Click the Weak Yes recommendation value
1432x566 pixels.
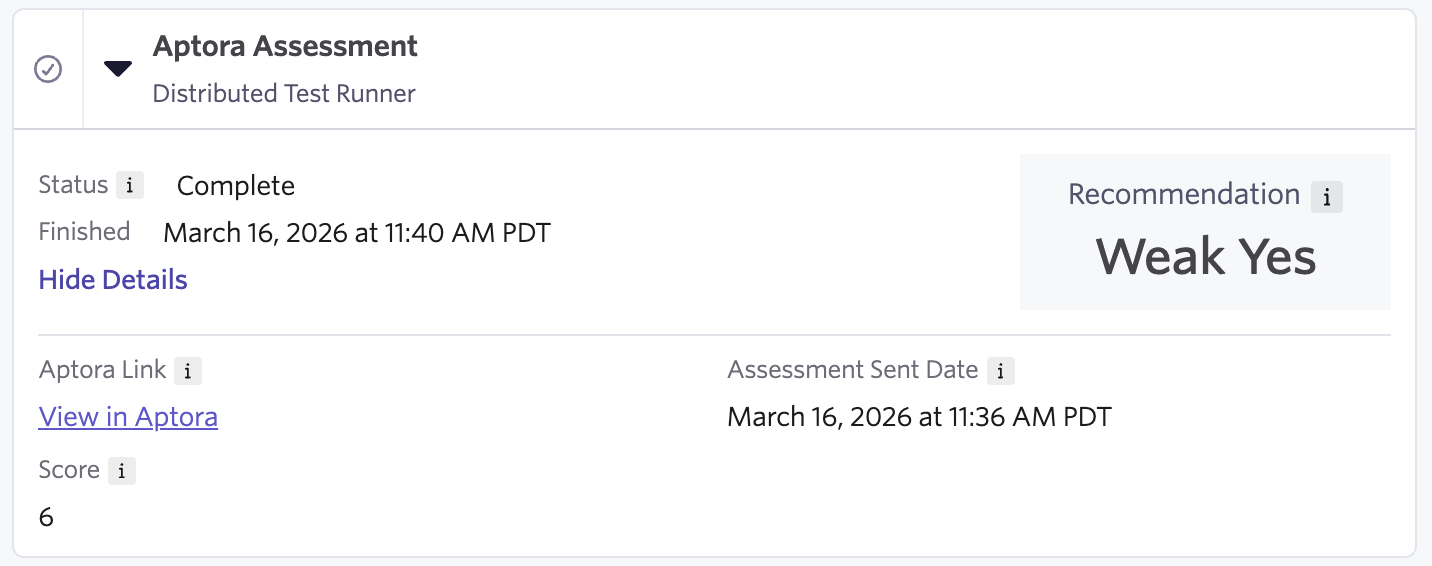(1205, 256)
